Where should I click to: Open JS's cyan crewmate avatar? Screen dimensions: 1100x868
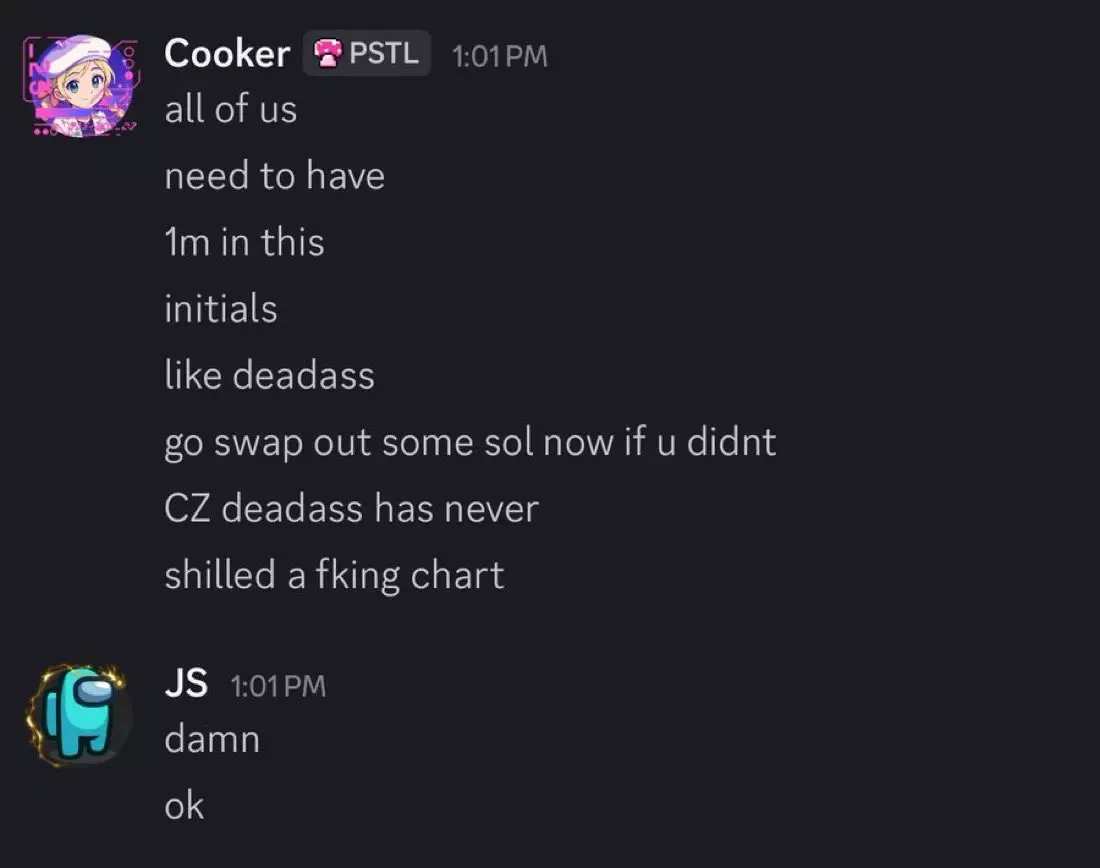click(79, 715)
